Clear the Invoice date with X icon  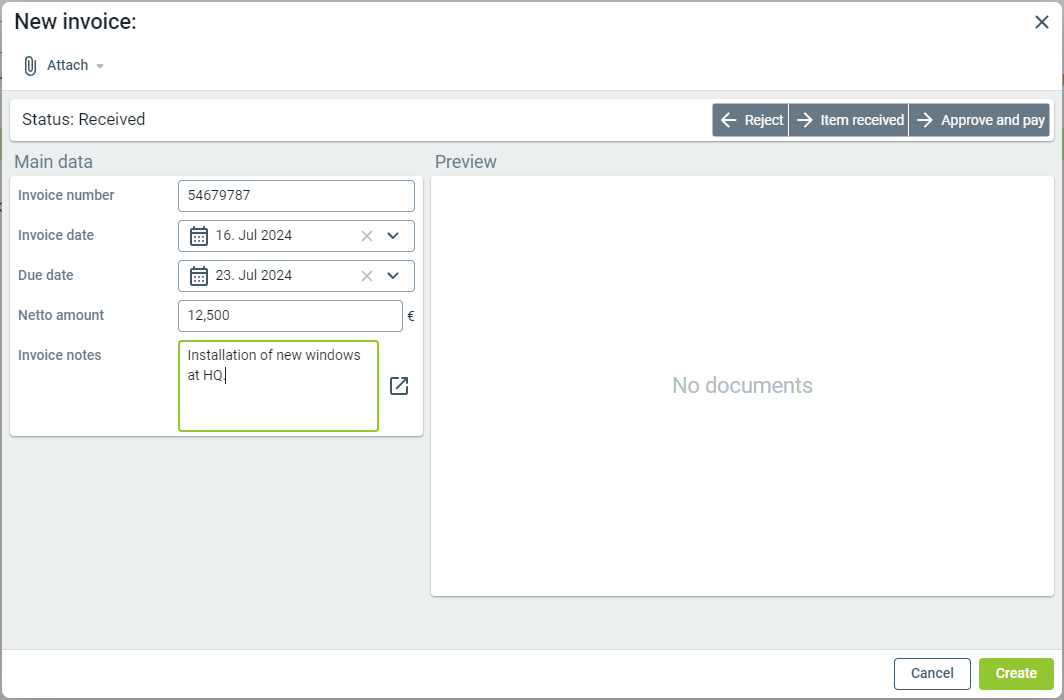[x=367, y=236]
